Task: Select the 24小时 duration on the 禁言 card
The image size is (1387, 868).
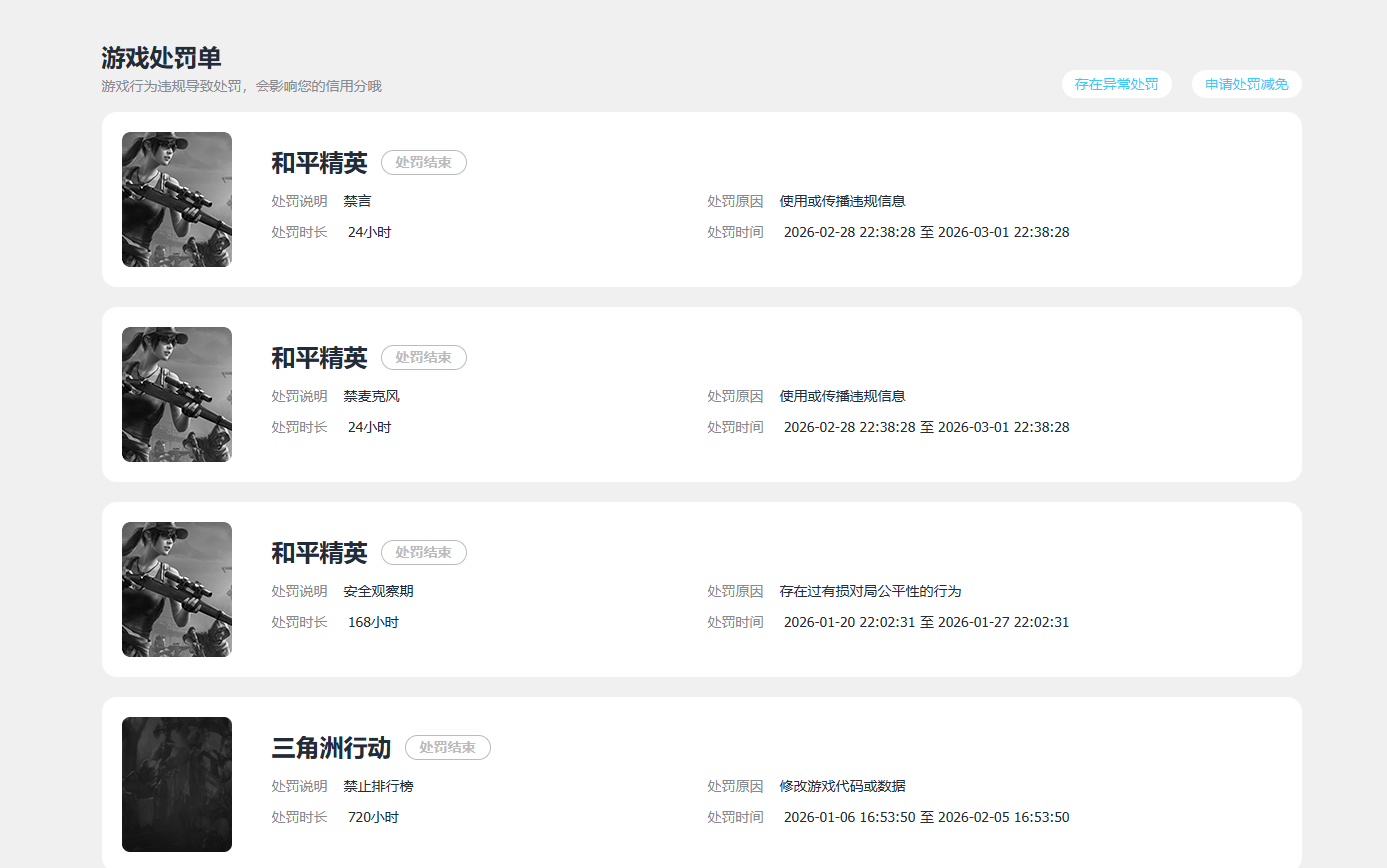Action: coord(369,232)
